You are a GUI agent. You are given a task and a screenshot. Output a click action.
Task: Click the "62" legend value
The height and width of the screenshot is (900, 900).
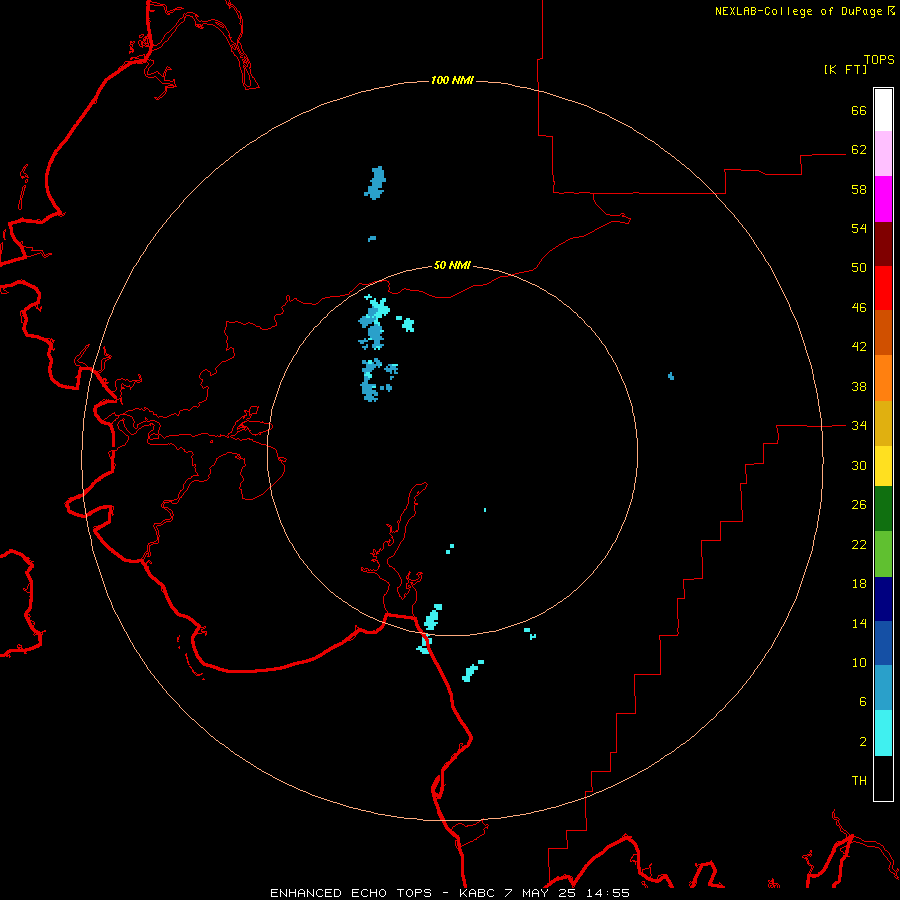[x=859, y=150]
